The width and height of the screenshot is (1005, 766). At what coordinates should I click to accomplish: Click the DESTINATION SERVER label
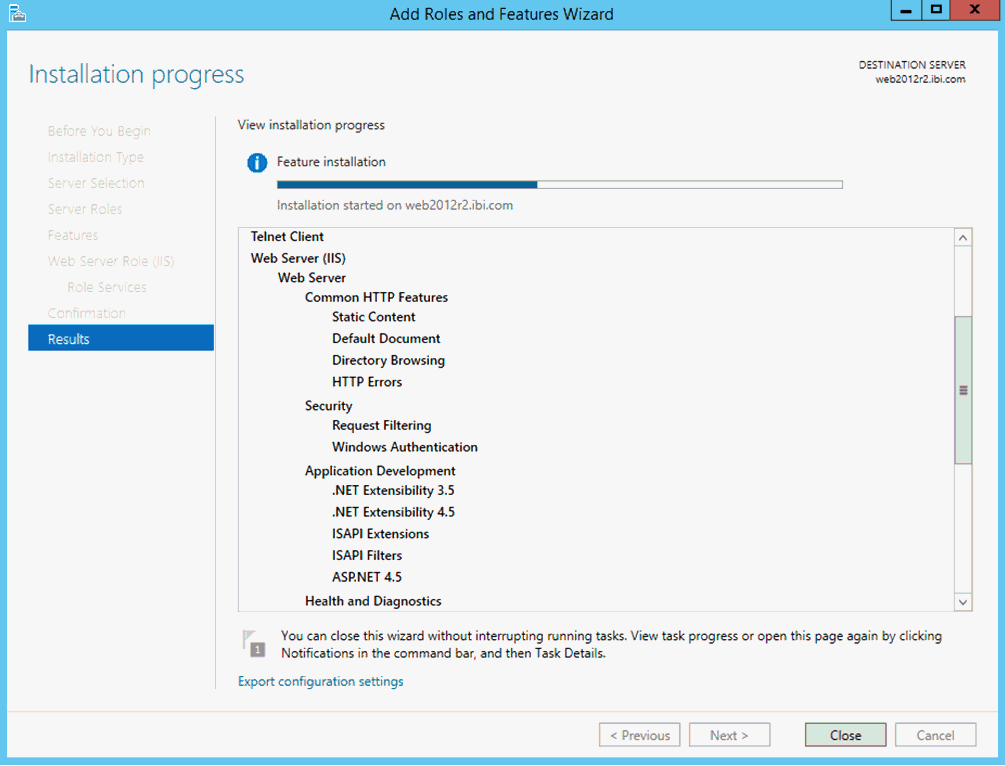coord(912,65)
